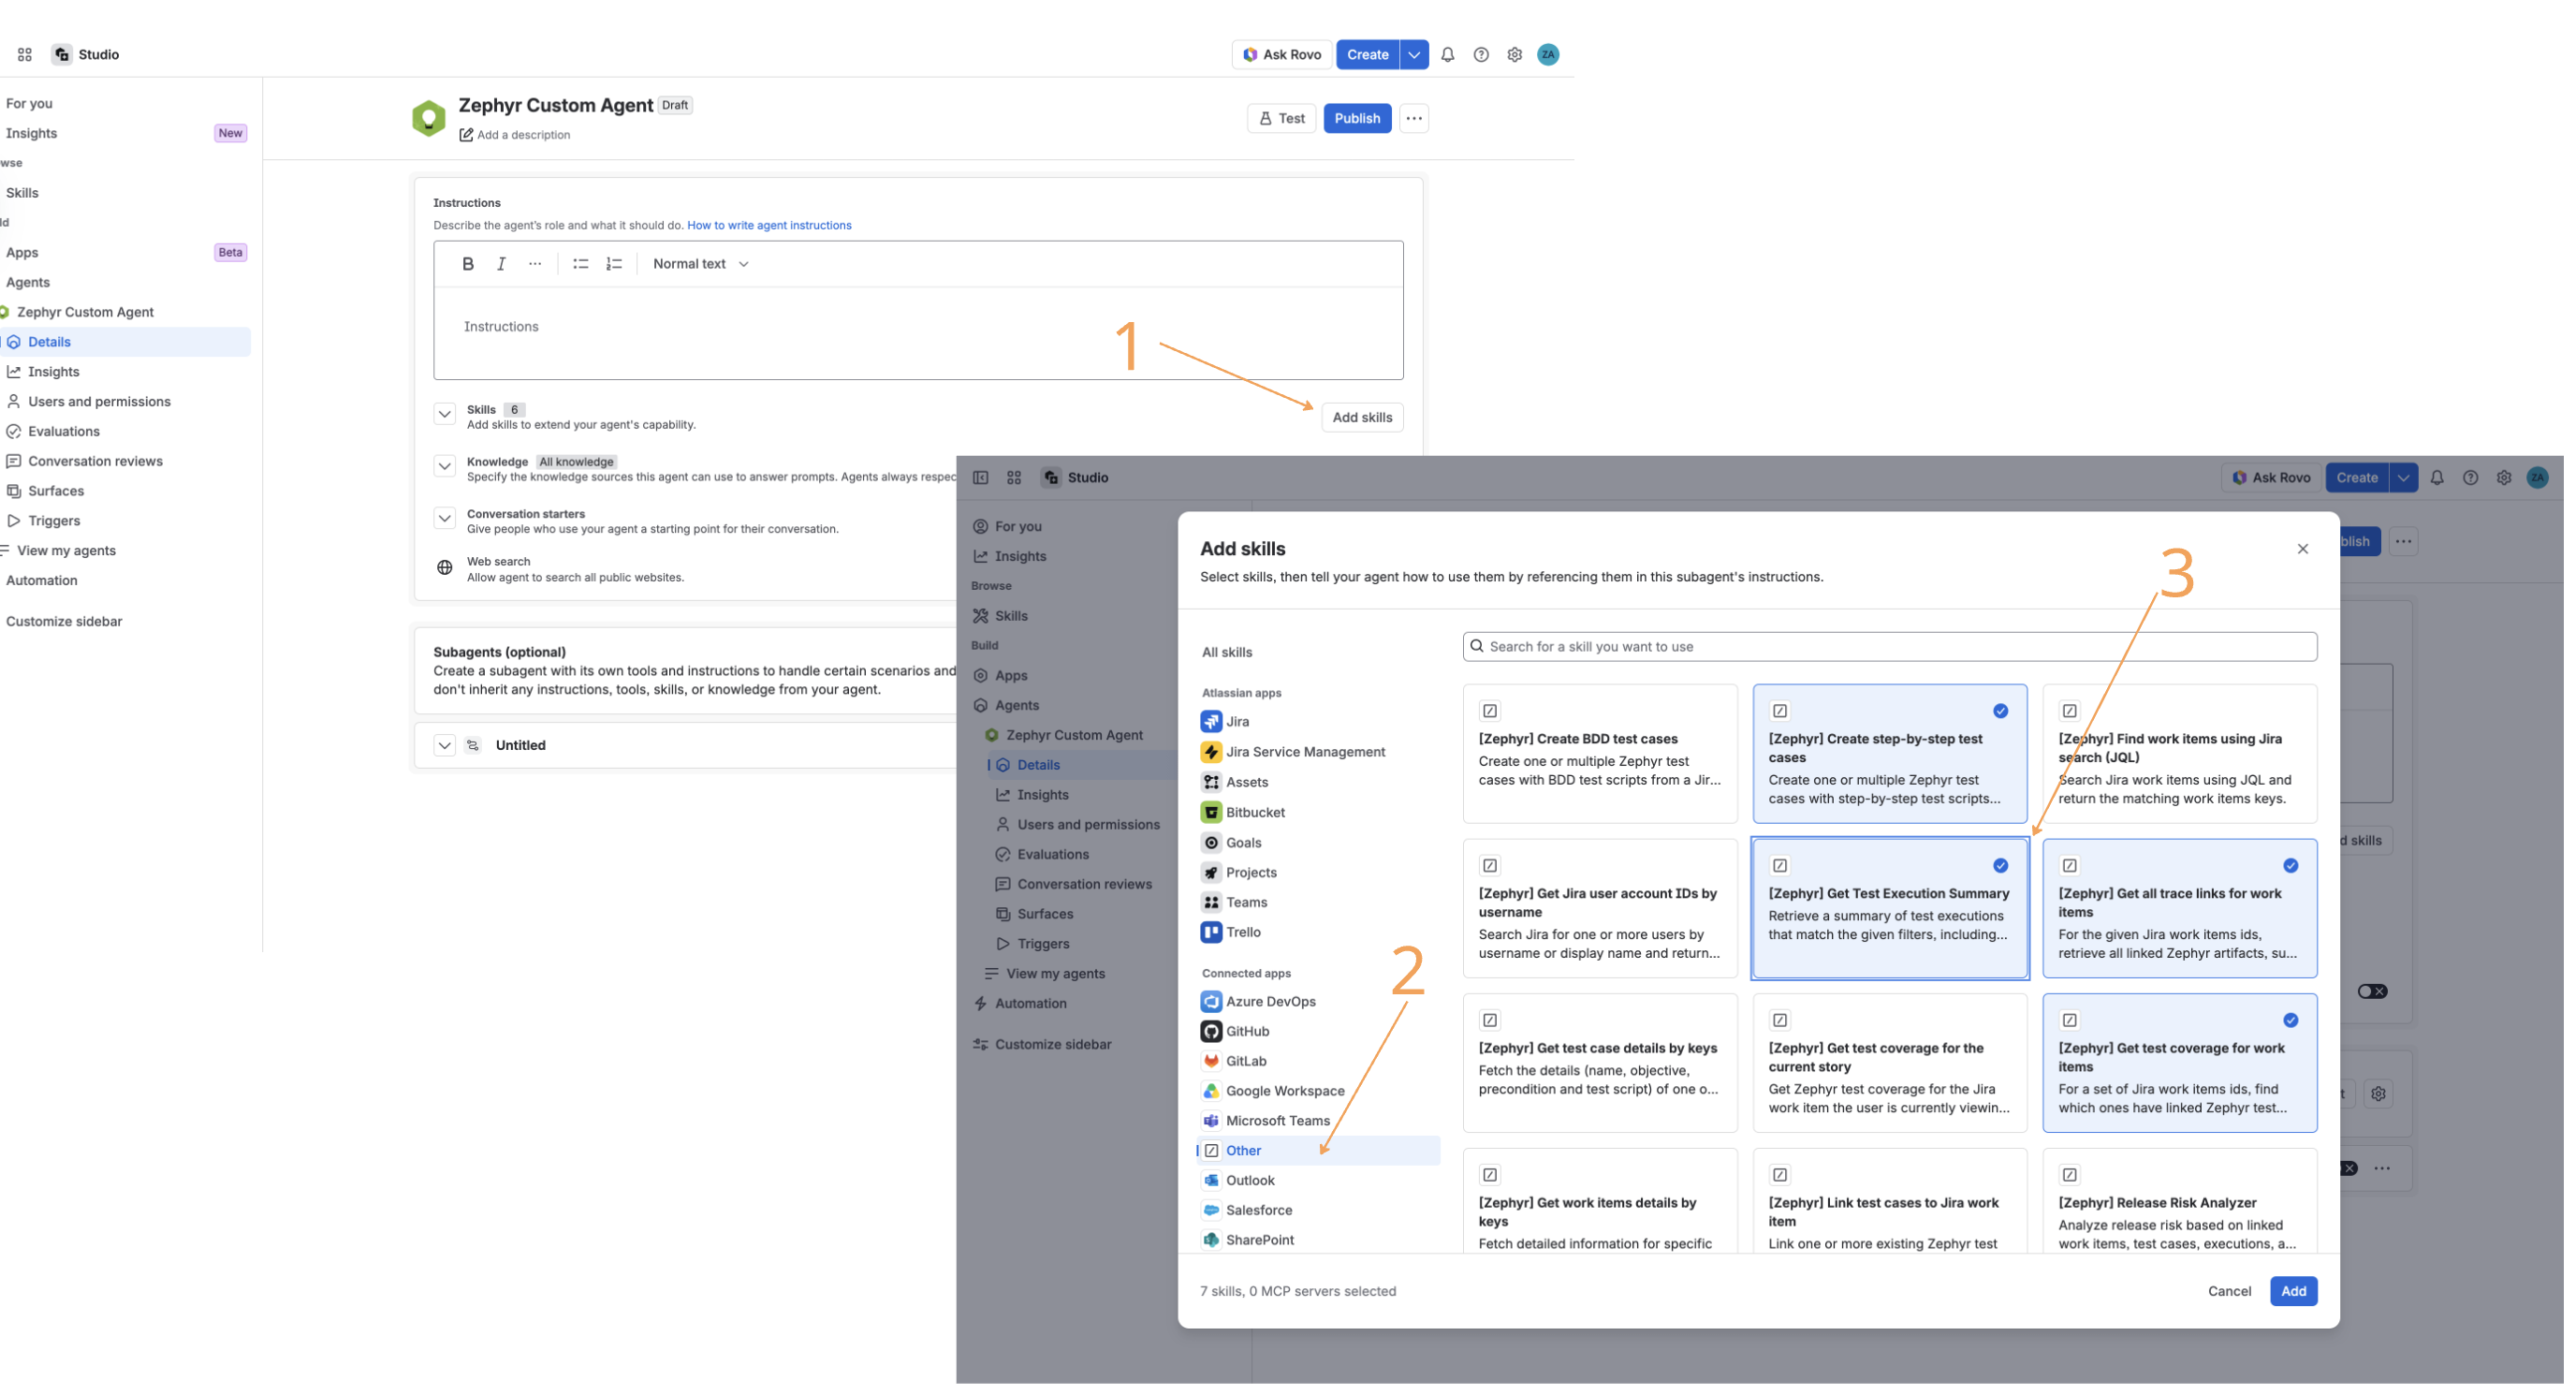The image size is (2576, 1395).
Task: Select the Get test case details by keys skill
Action: tap(1600, 1063)
